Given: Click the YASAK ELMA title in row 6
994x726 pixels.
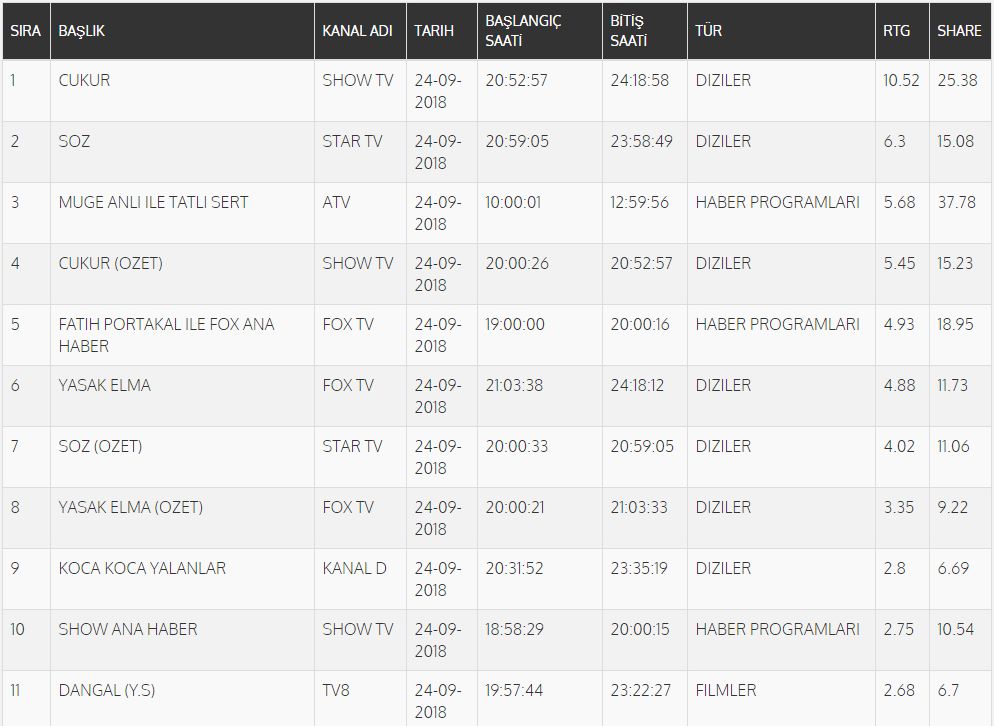Looking at the screenshot, I should click(105, 385).
